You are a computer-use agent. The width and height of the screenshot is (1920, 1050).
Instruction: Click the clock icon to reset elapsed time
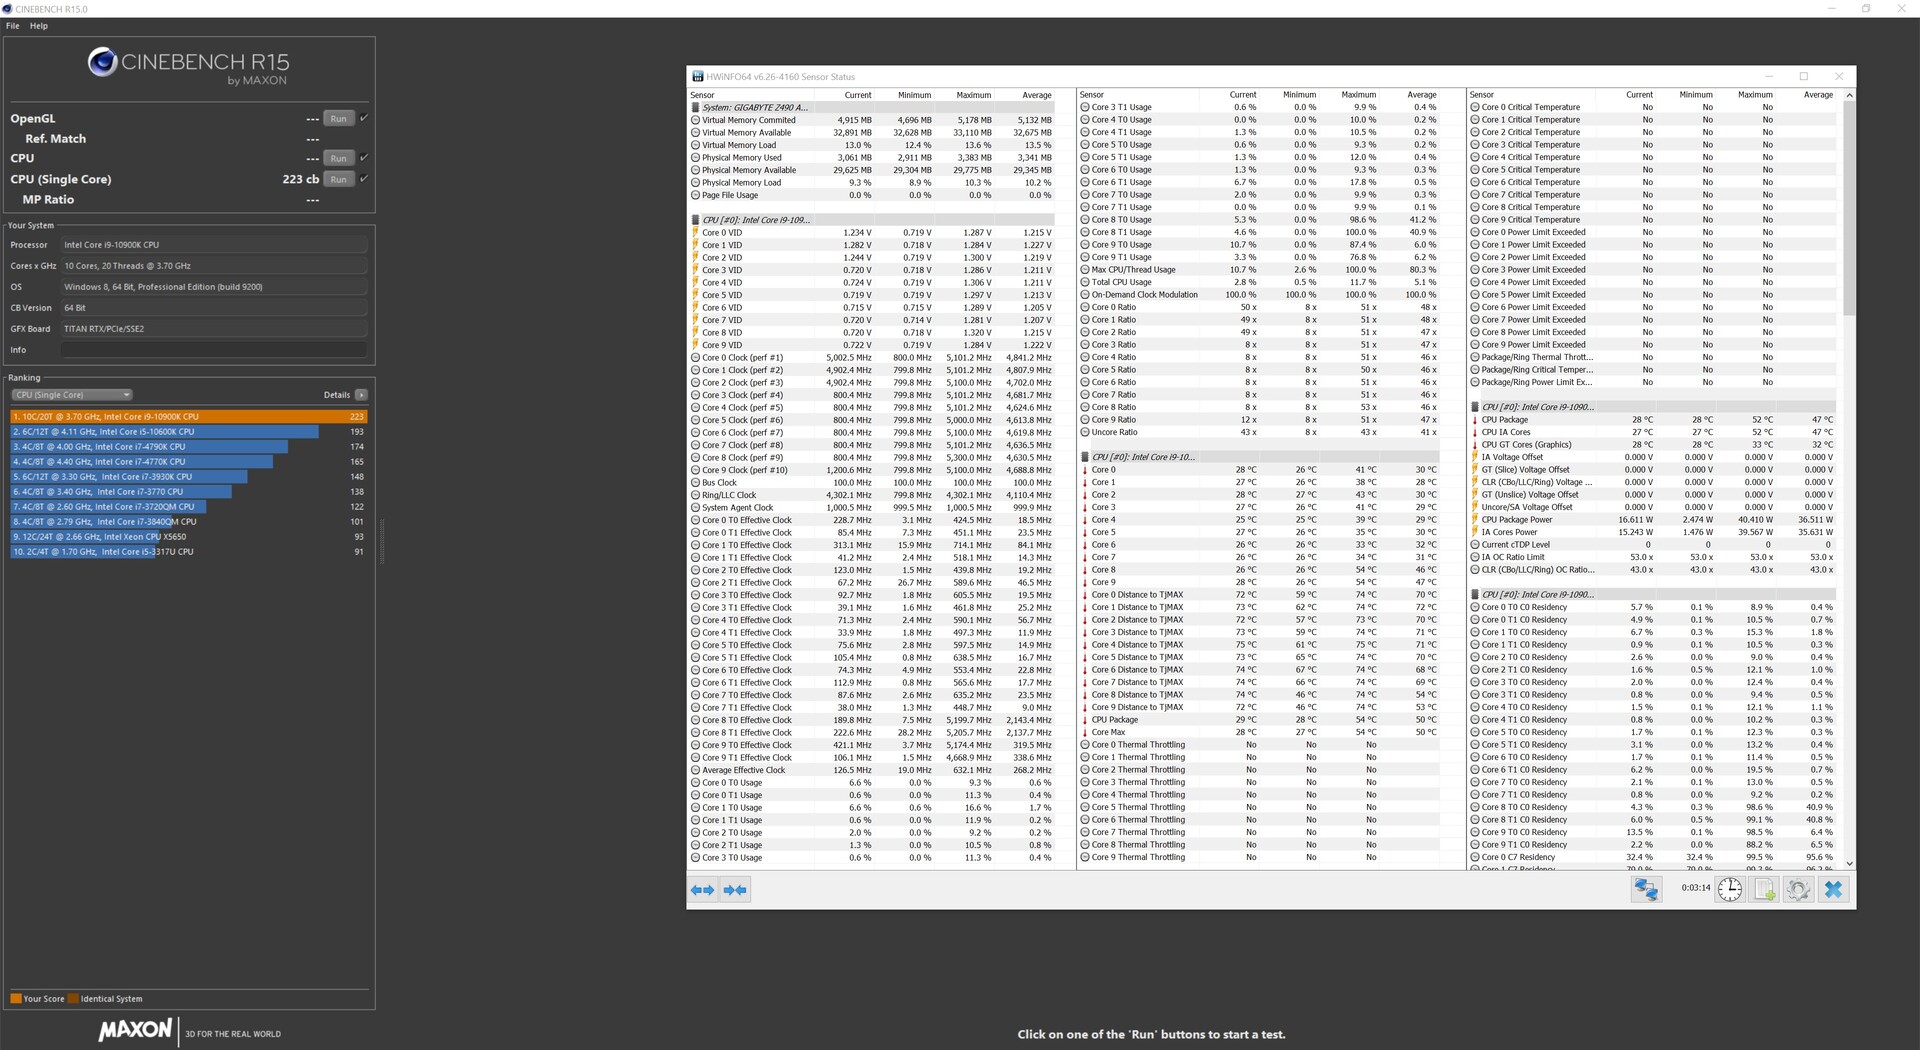tap(1730, 889)
